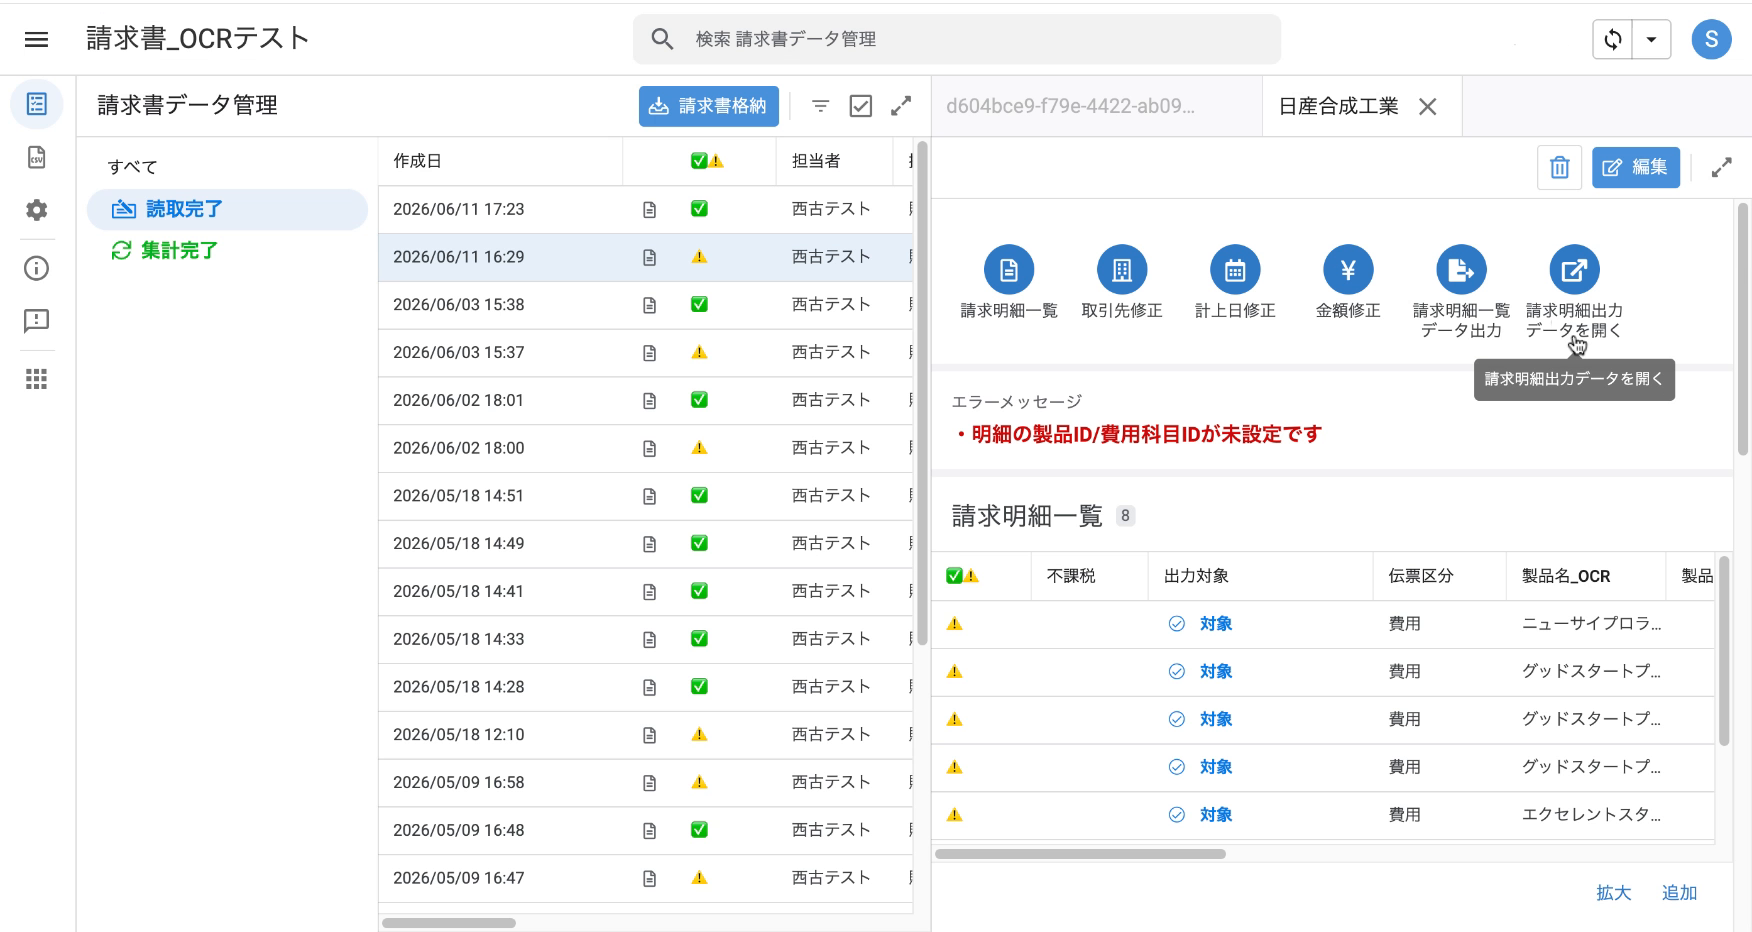Click the 取引先修正 action
Viewport: 1752px width, 932px height.
pyautogui.click(x=1122, y=282)
